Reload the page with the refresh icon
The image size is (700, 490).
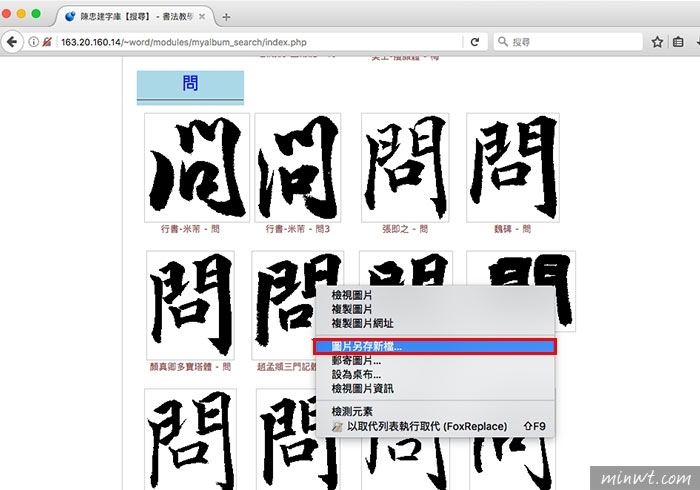(475, 42)
